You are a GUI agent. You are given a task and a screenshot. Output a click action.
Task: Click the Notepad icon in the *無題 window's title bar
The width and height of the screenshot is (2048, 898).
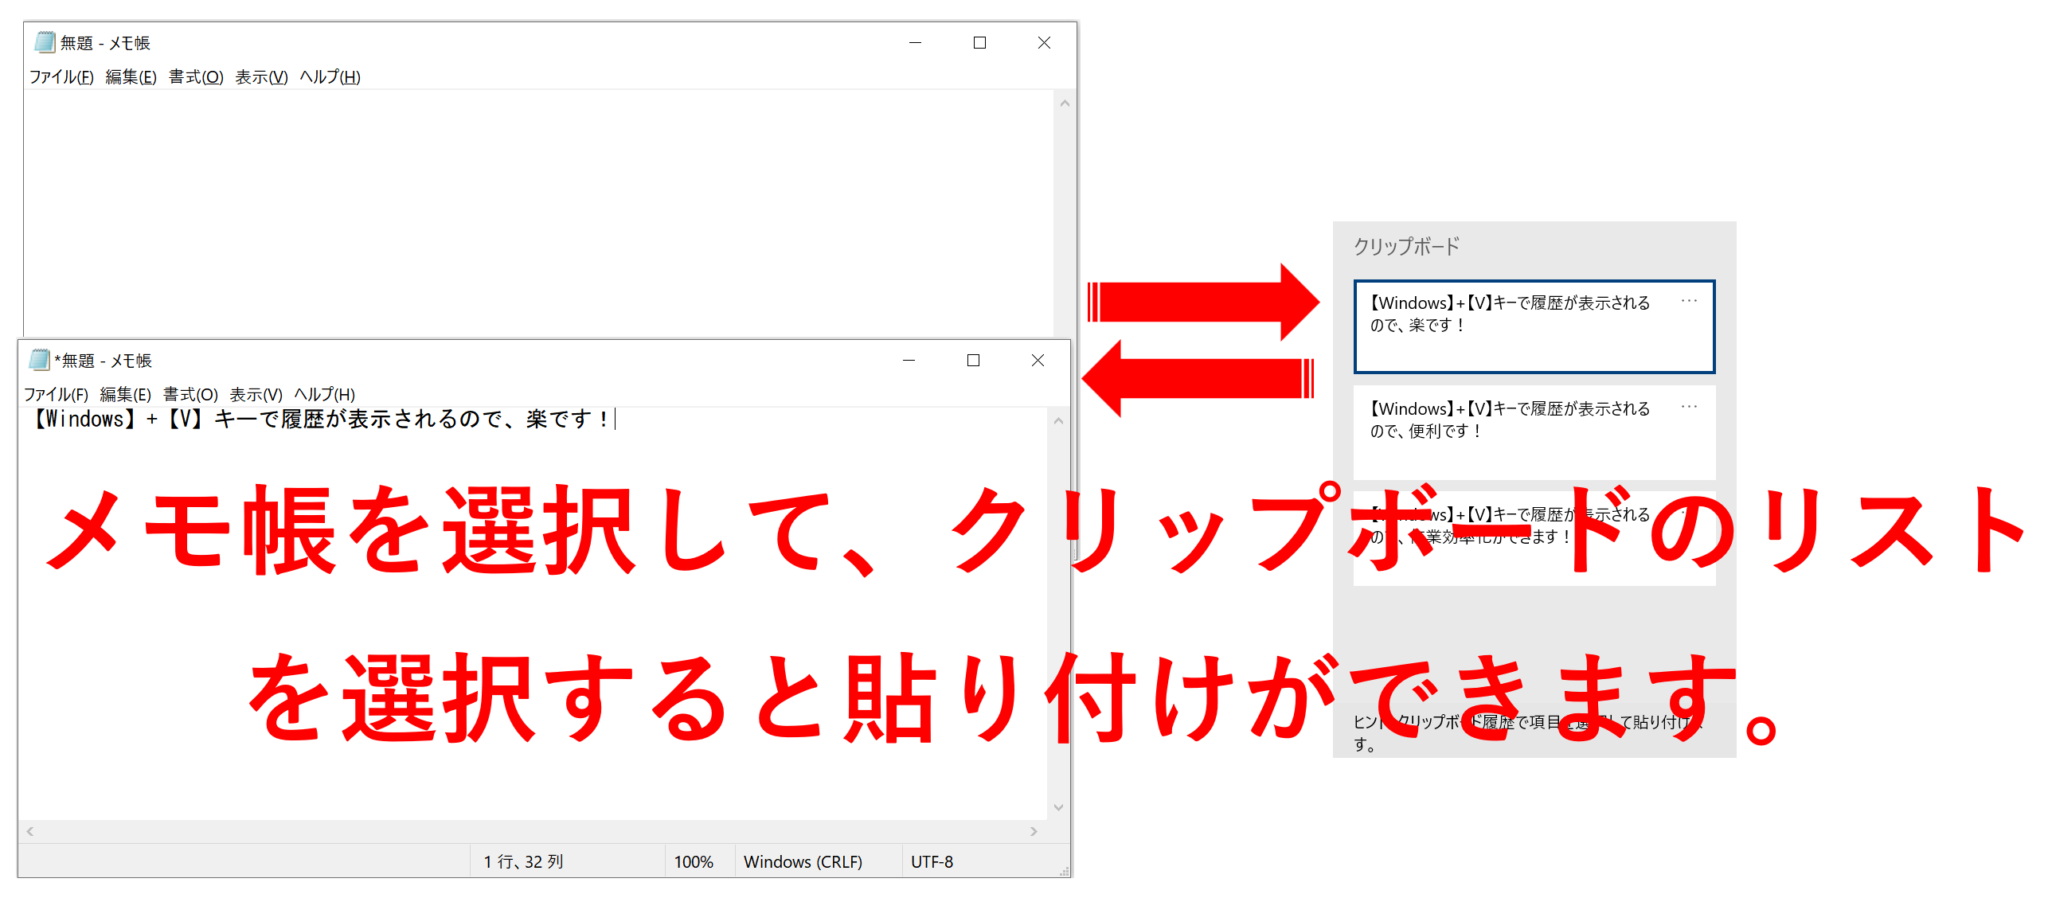point(40,360)
